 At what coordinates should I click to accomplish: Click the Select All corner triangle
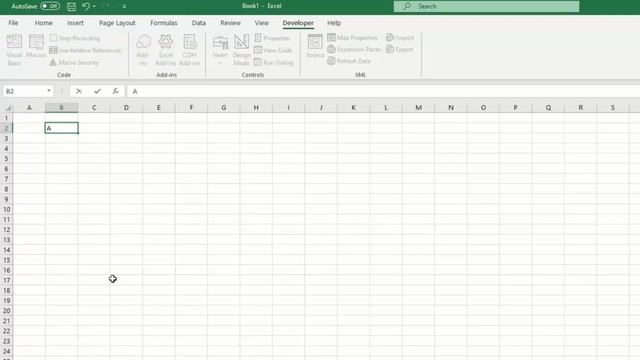(x=7, y=108)
